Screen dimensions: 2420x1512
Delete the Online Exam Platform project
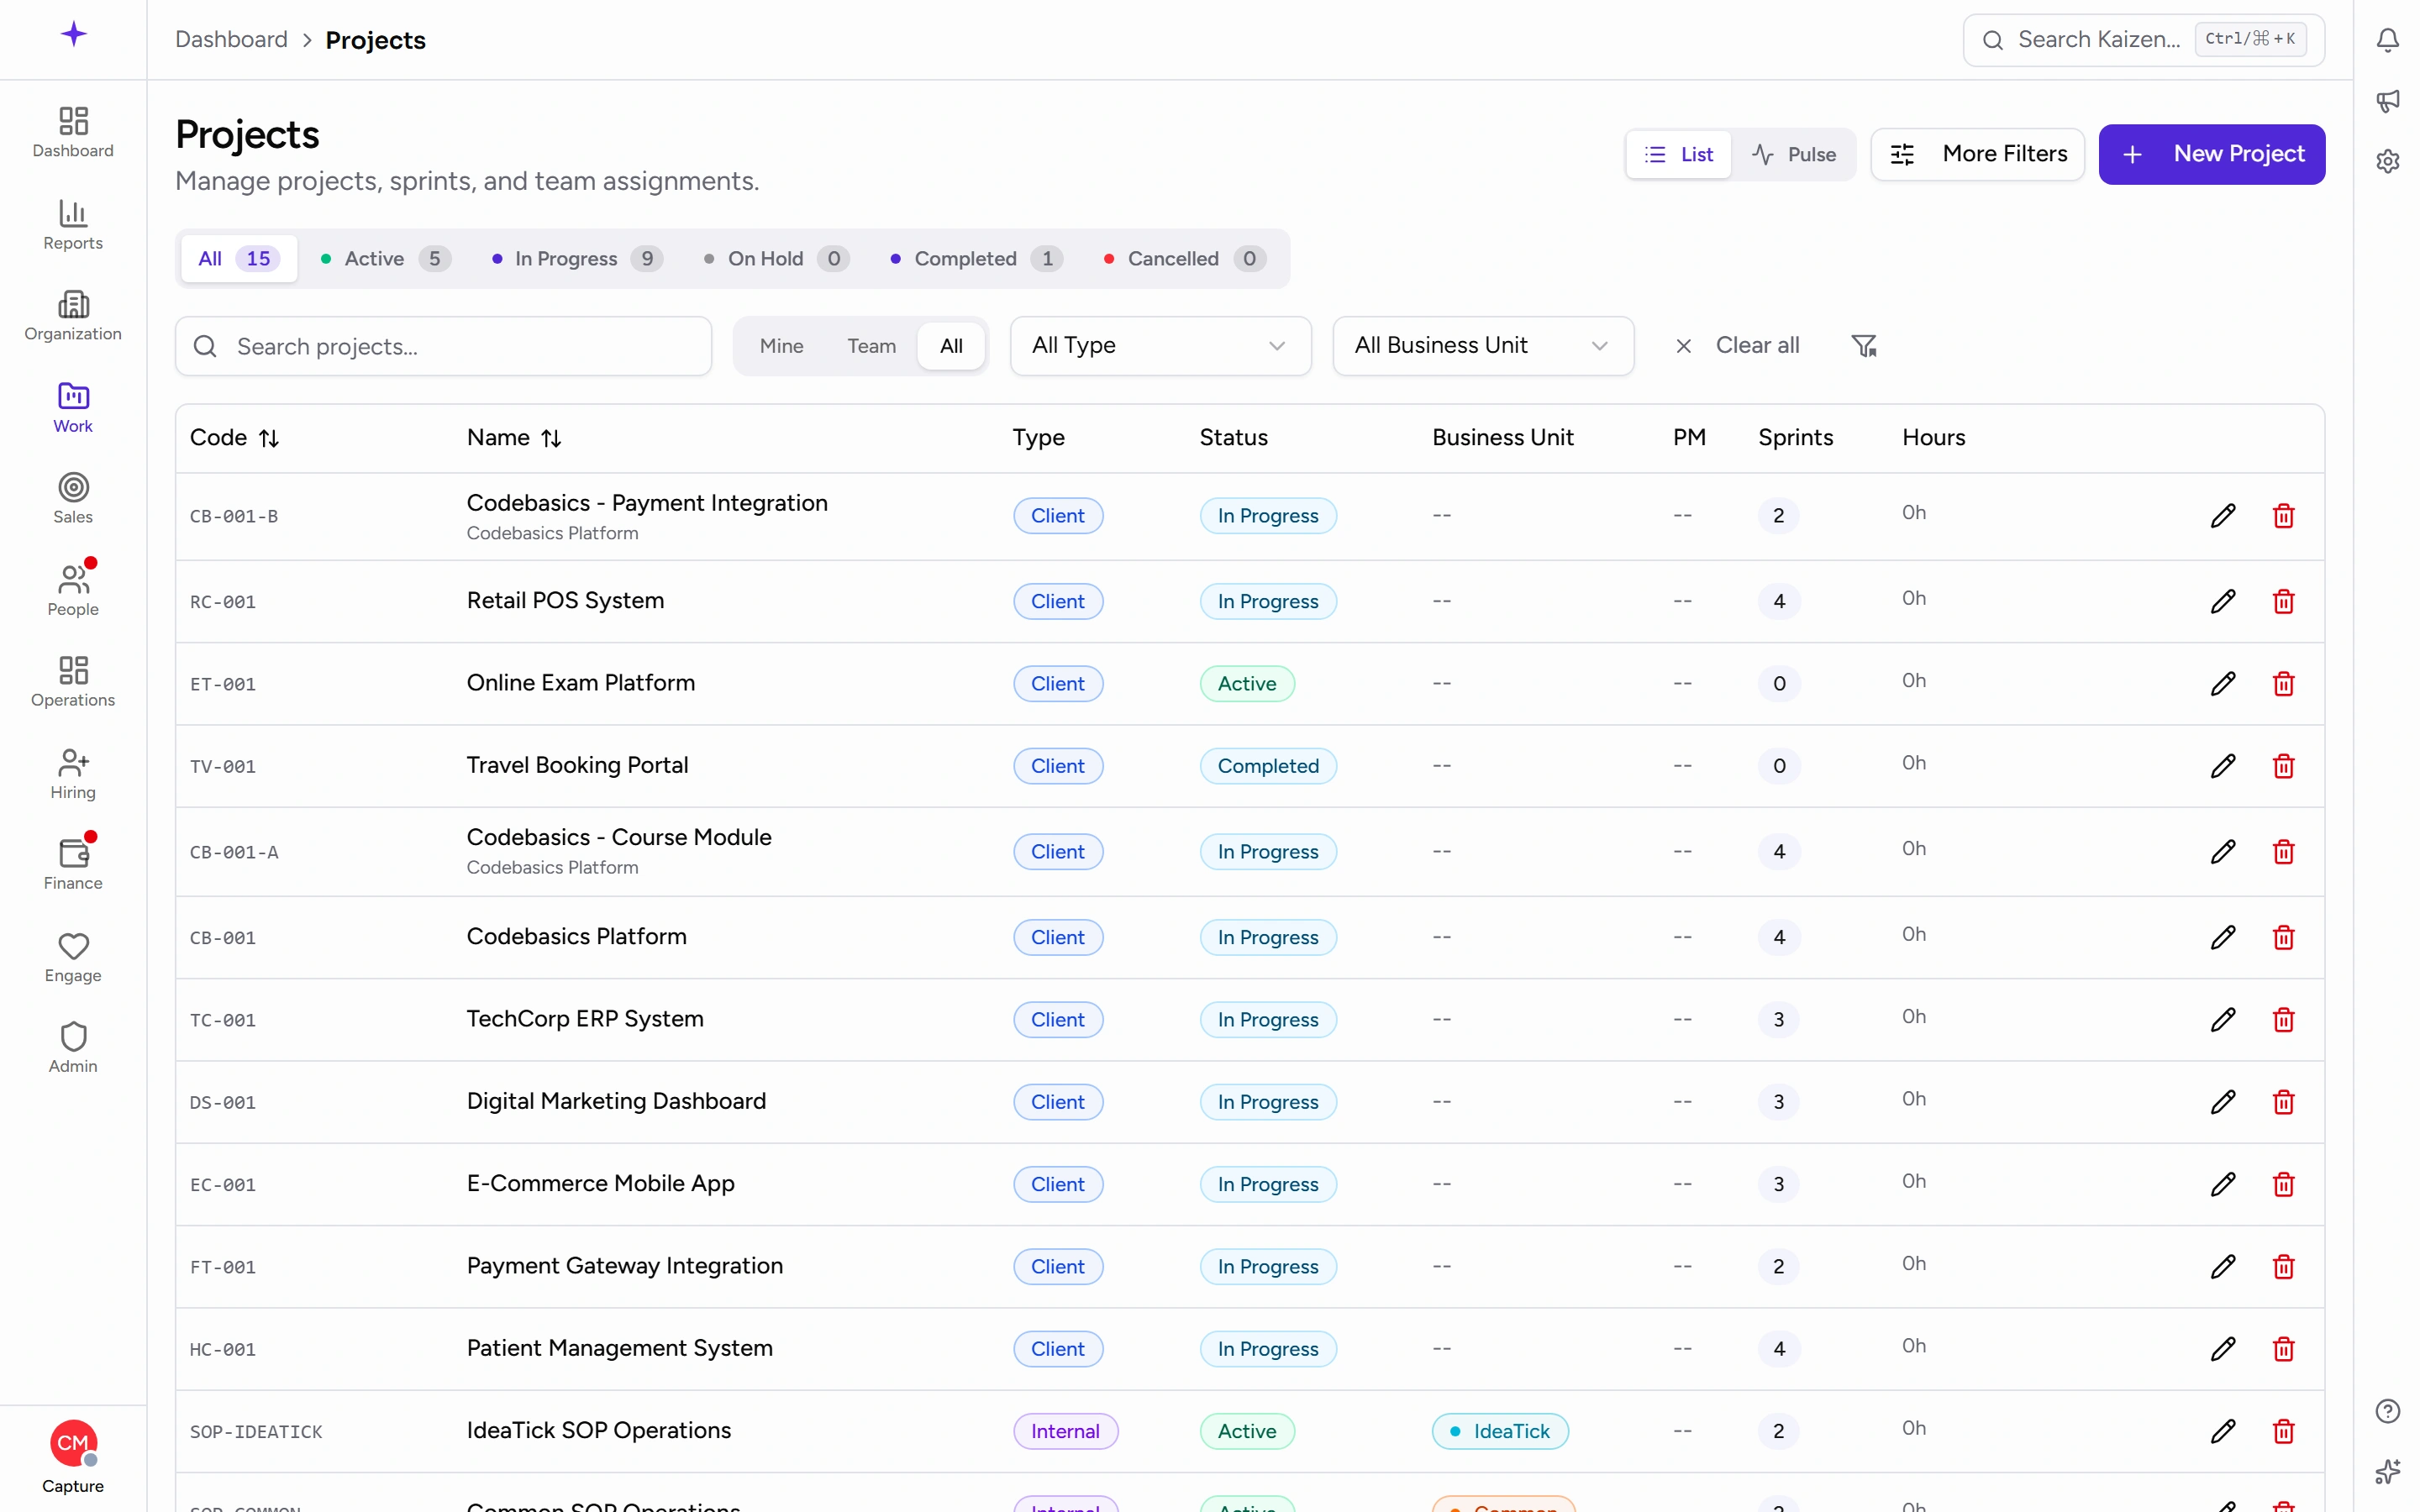pos(2283,684)
